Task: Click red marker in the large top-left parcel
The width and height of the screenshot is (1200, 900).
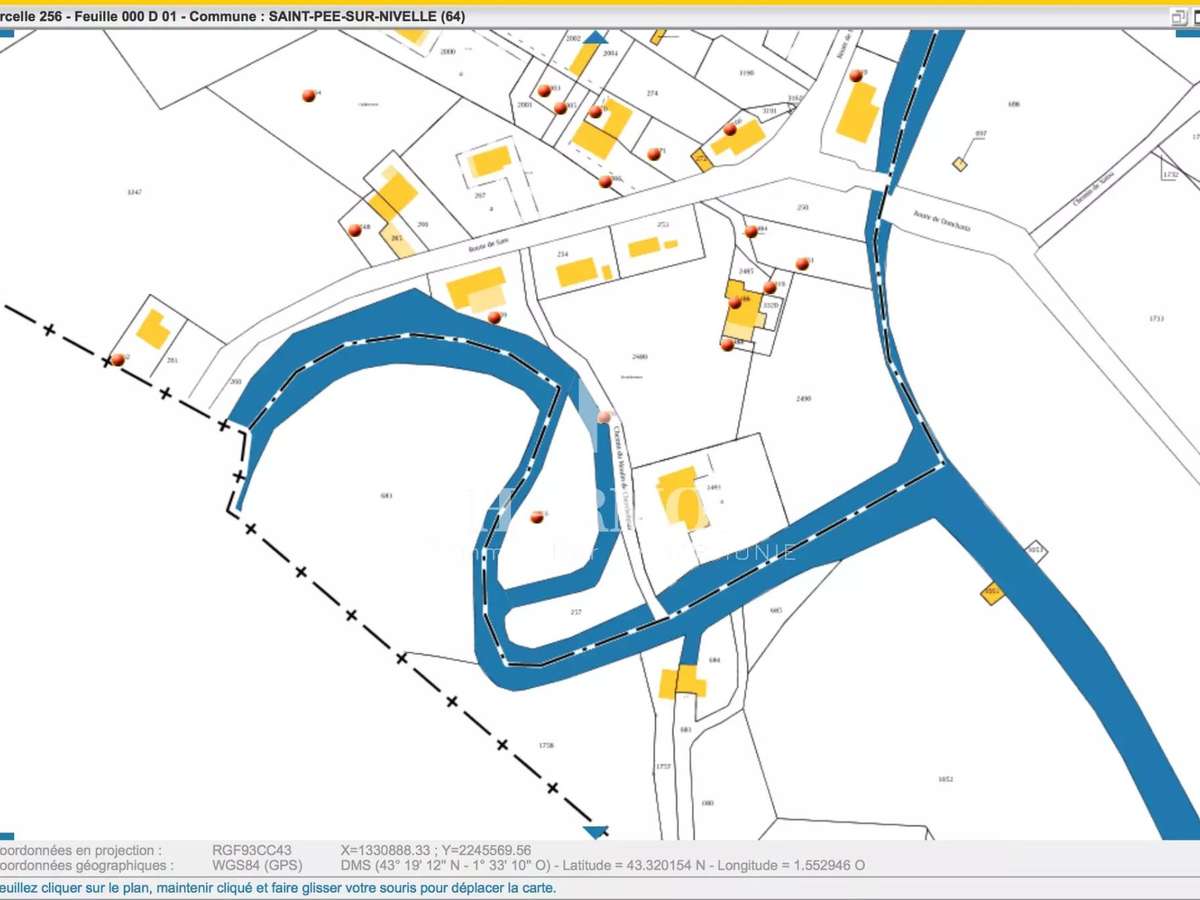Action: click(308, 95)
